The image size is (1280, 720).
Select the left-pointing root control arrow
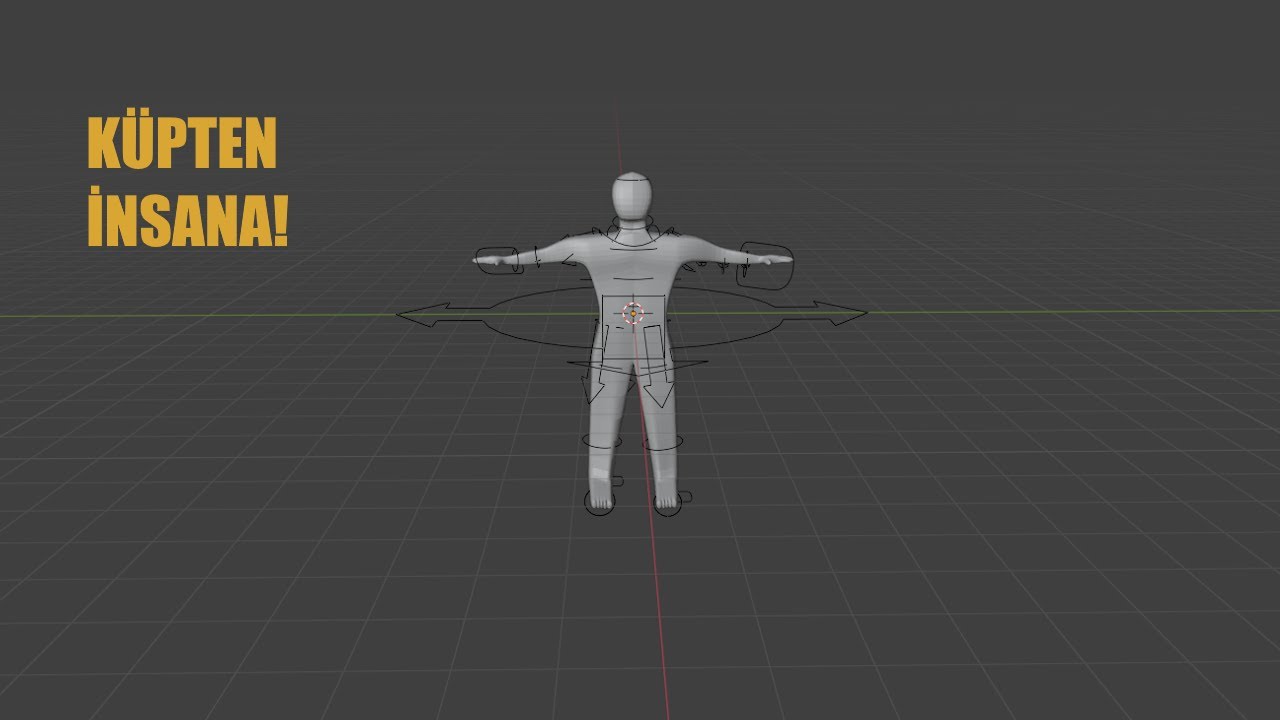443,315
